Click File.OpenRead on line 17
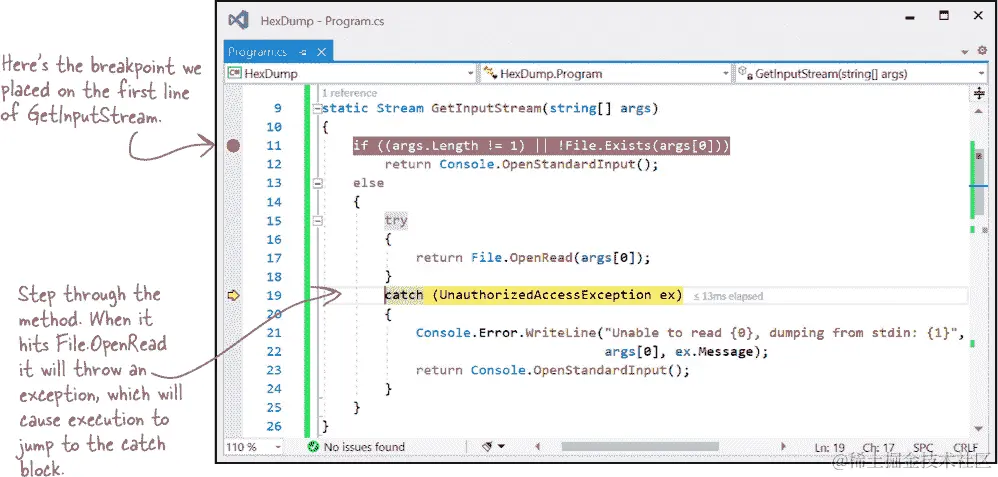The image size is (998, 477). pos(522,258)
